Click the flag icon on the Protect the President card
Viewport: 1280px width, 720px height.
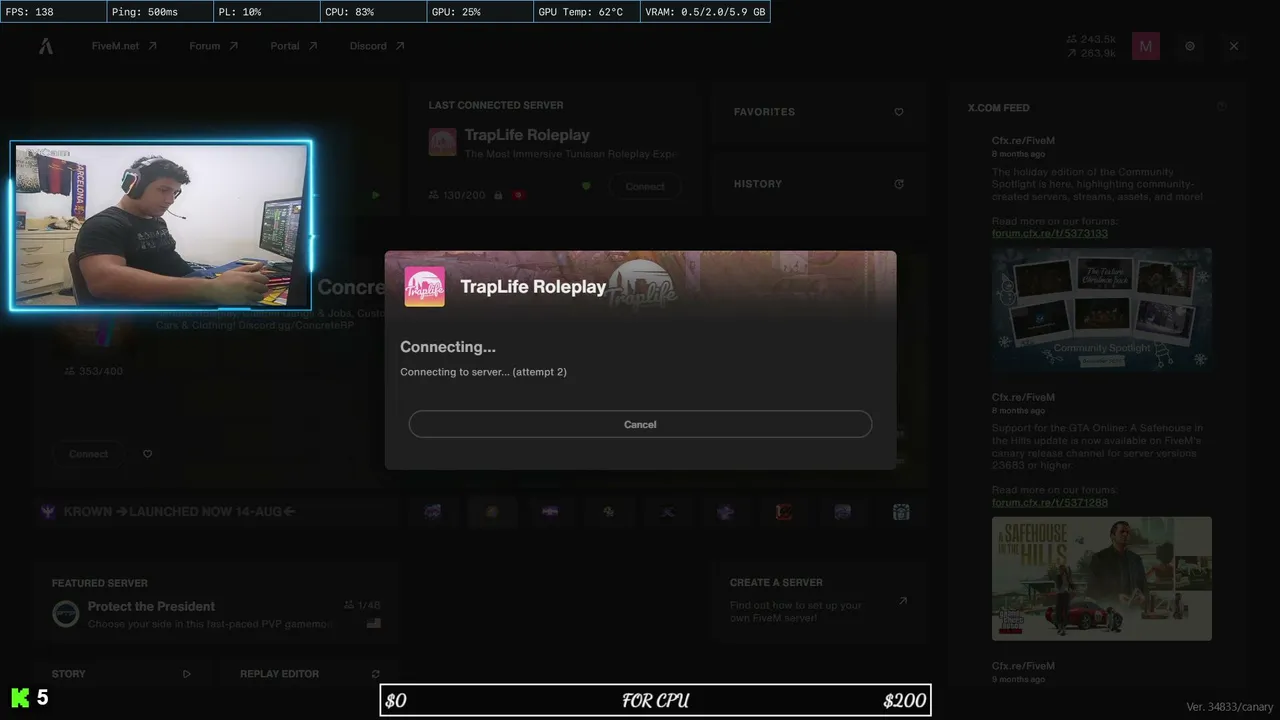point(374,624)
